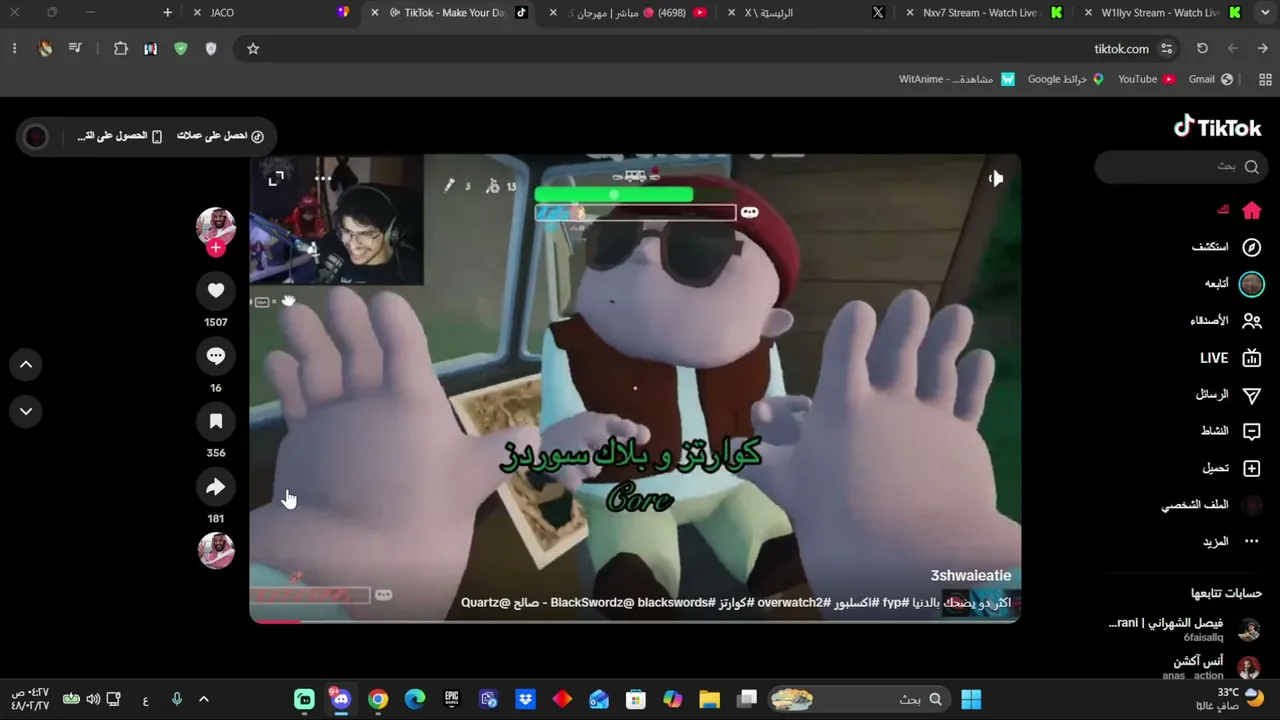Go to the For You home icon
The height and width of the screenshot is (720, 1280).
tap(1251, 210)
